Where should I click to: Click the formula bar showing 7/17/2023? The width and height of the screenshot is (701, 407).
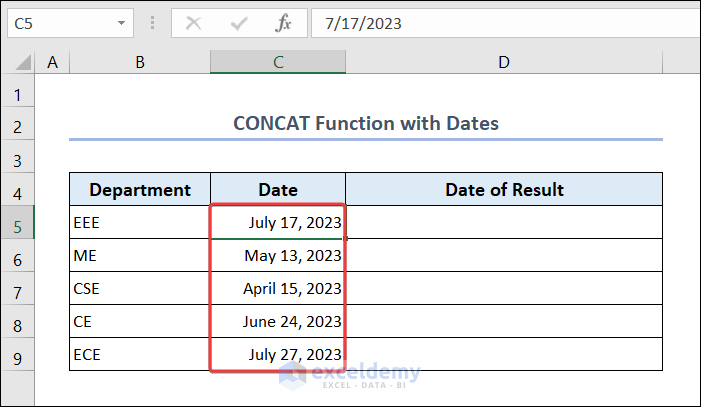click(x=500, y=23)
